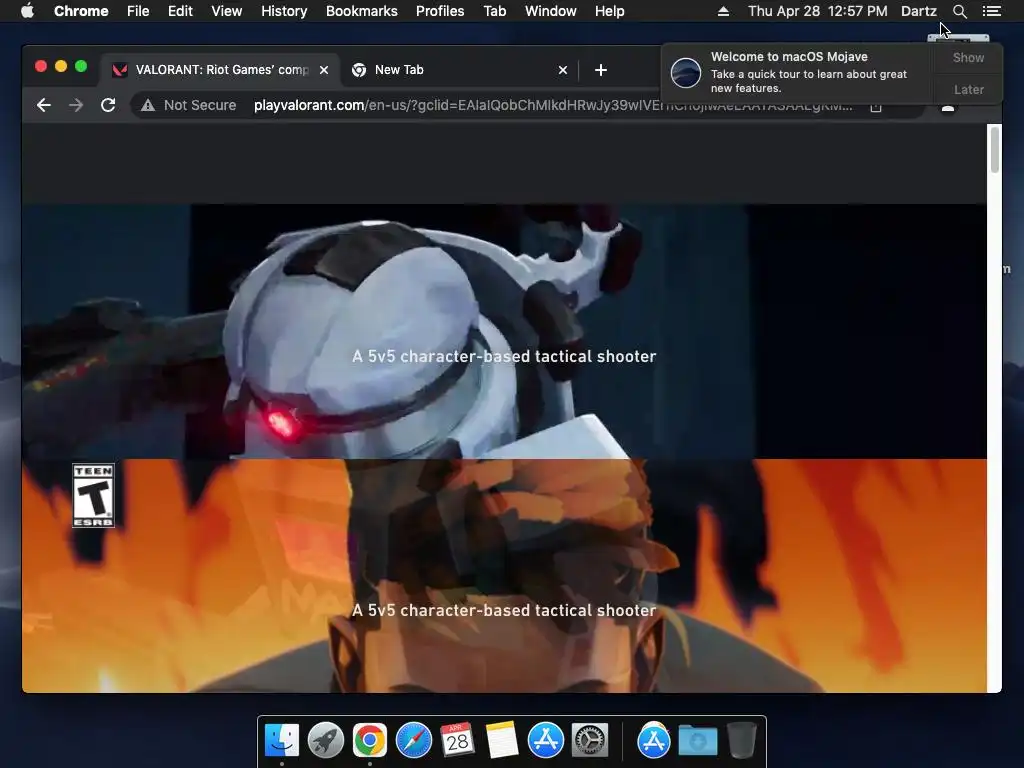
Task: Open the Bookmarks menu
Action: pyautogui.click(x=362, y=11)
